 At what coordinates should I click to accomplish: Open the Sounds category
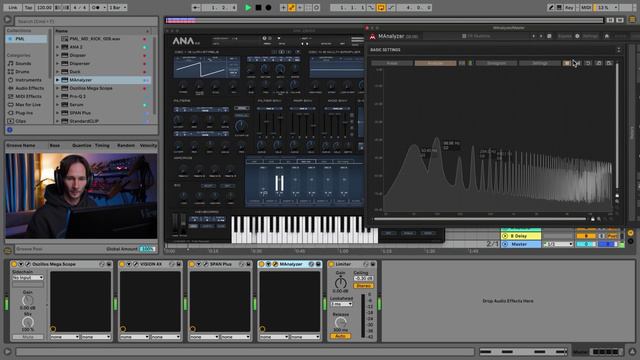click(23, 63)
